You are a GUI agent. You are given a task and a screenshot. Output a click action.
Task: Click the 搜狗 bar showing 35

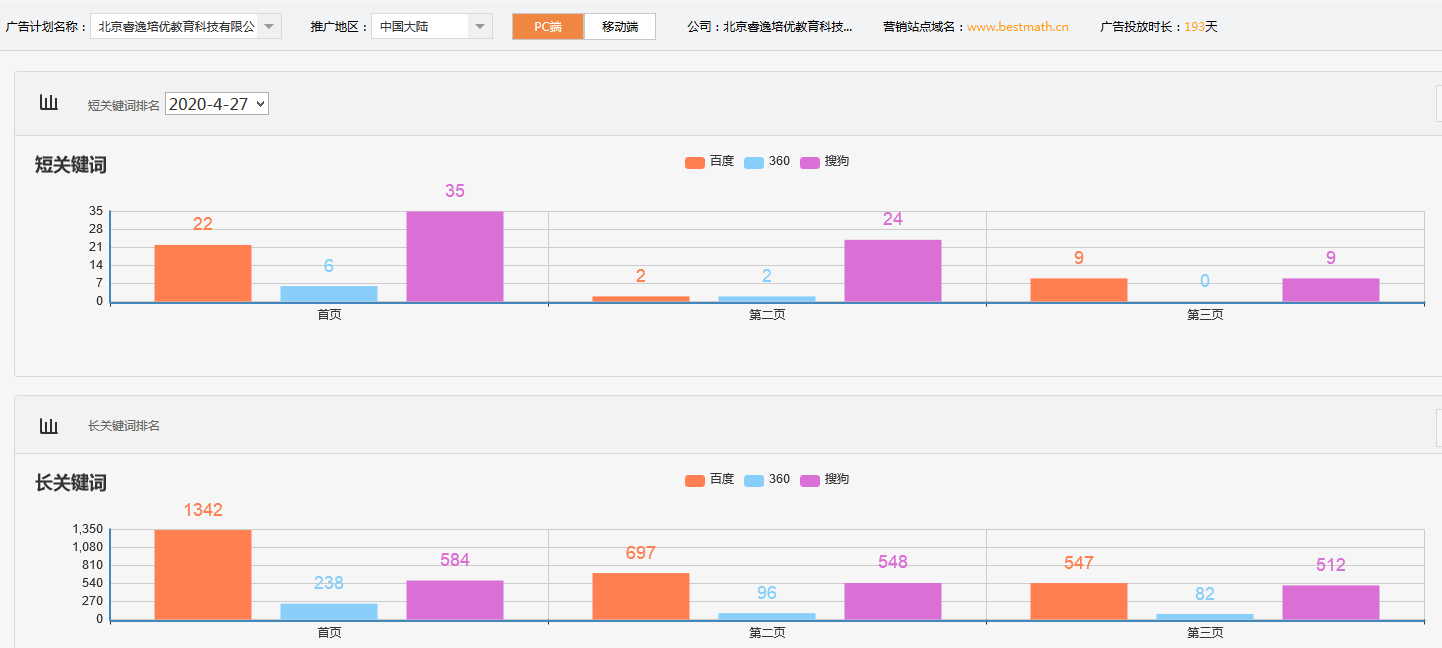click(455, 256)
